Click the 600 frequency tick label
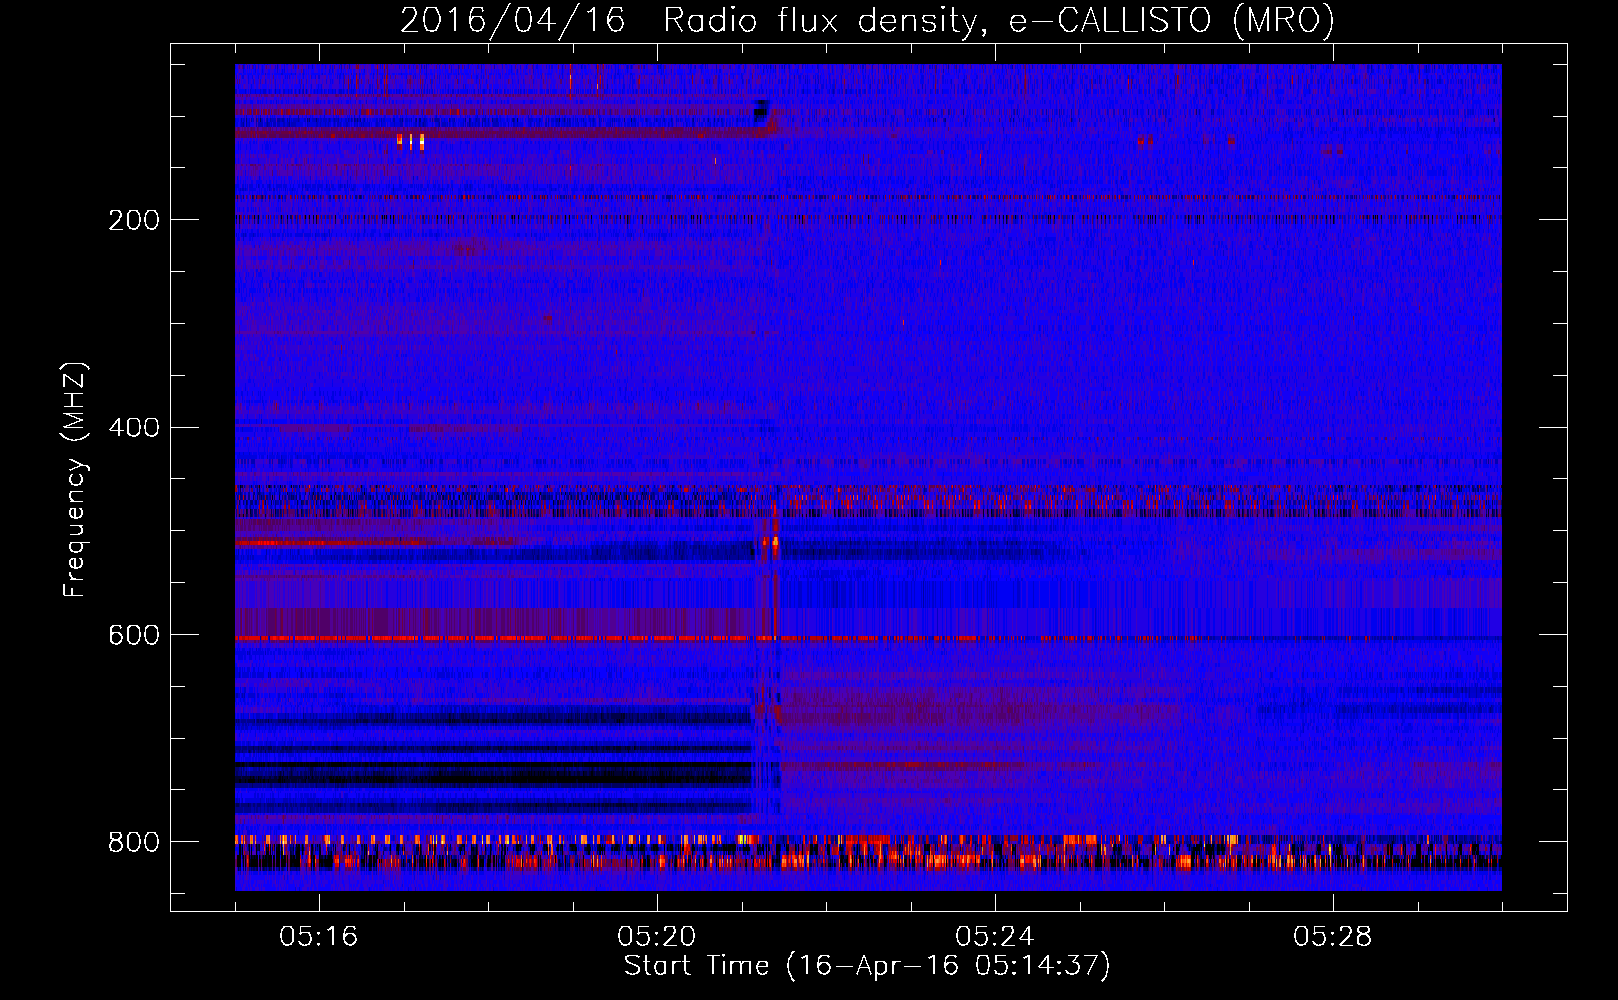This screenshot has height=1000, width=1618. (x=134, y=636)
